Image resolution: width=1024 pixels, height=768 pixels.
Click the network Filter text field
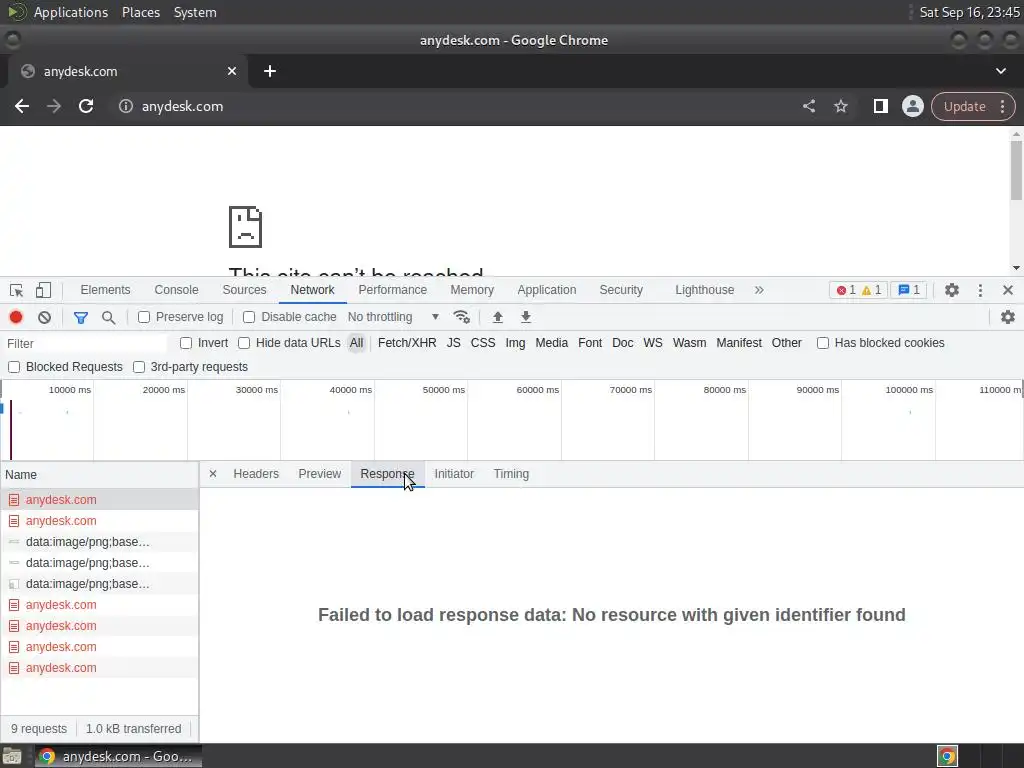(x=85, y=344)
